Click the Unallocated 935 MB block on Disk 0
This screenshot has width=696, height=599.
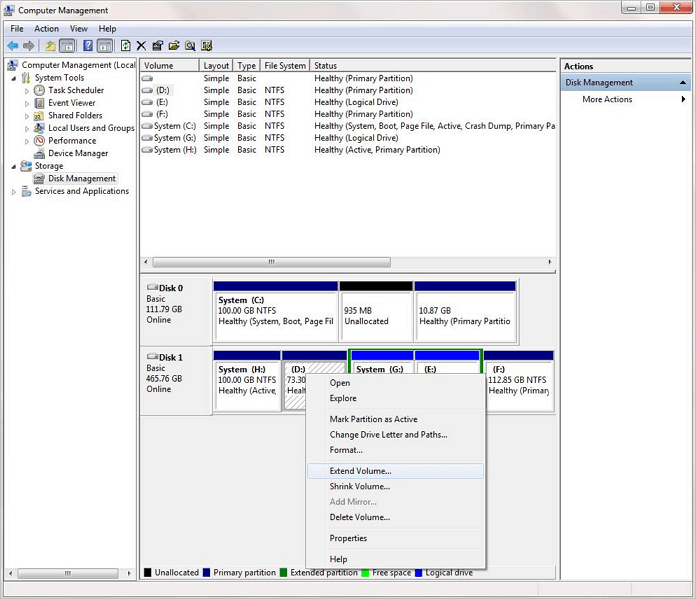point(375,316)
